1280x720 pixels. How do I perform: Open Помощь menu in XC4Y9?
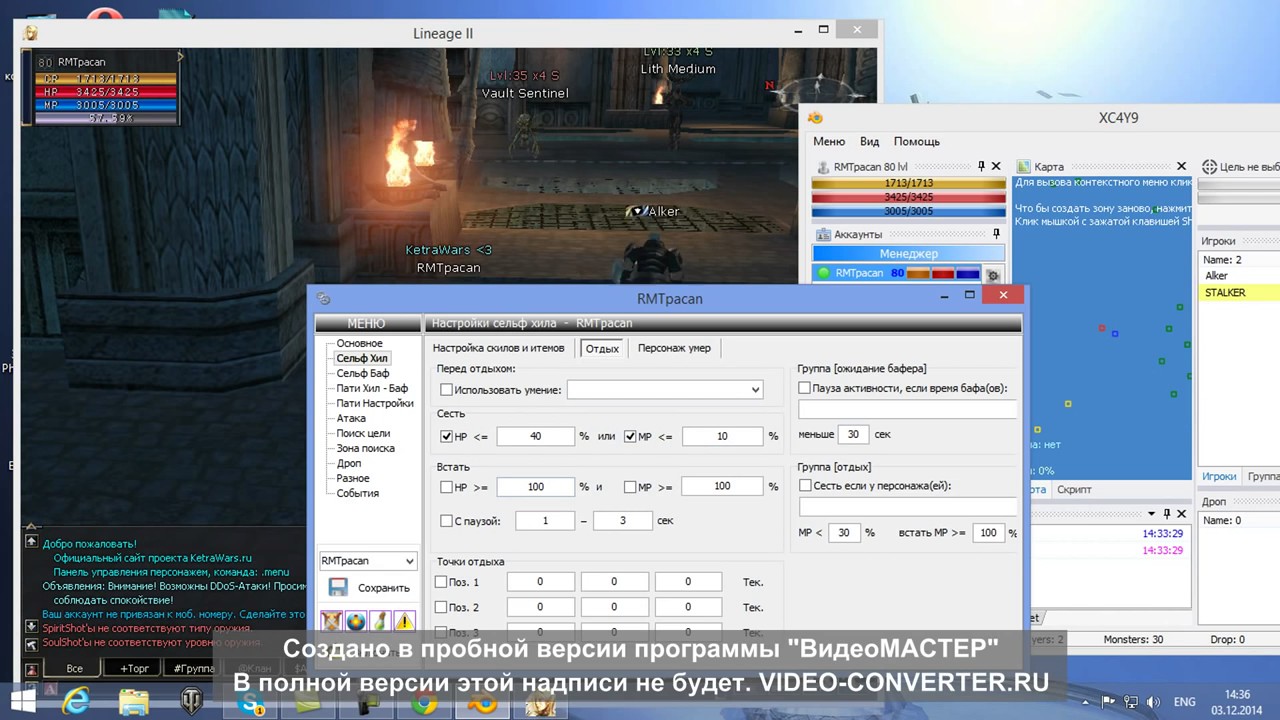[x=917, y=141]
